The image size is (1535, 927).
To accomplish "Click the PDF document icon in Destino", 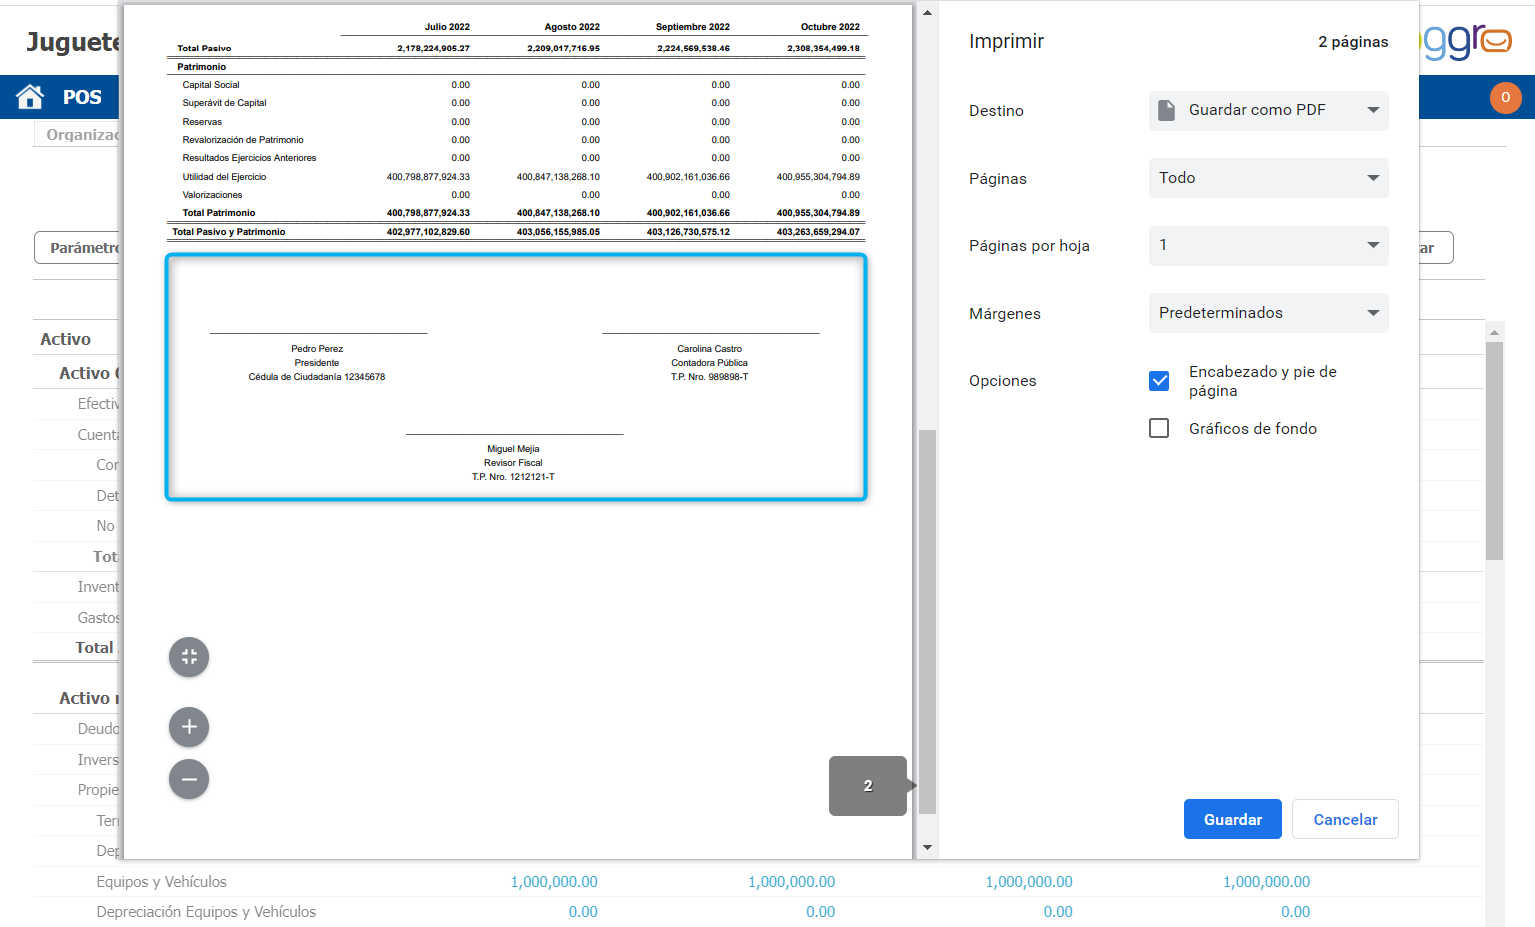I will (1166, 110).
